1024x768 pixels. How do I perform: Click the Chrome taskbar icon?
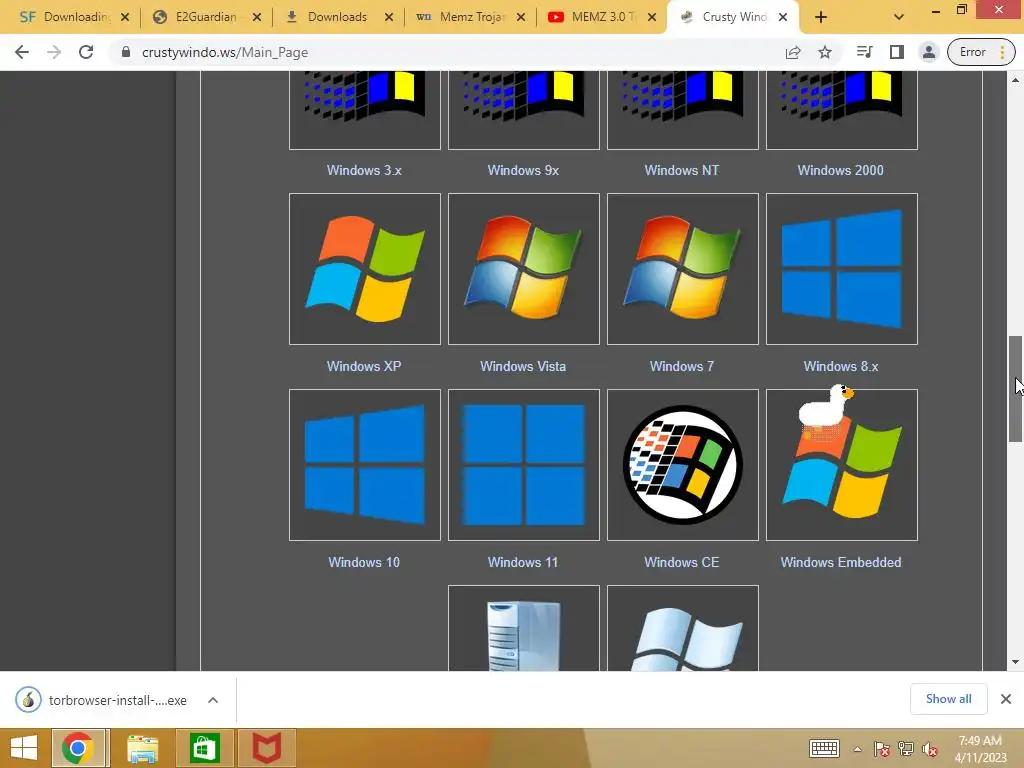click(x=78, y=748)
